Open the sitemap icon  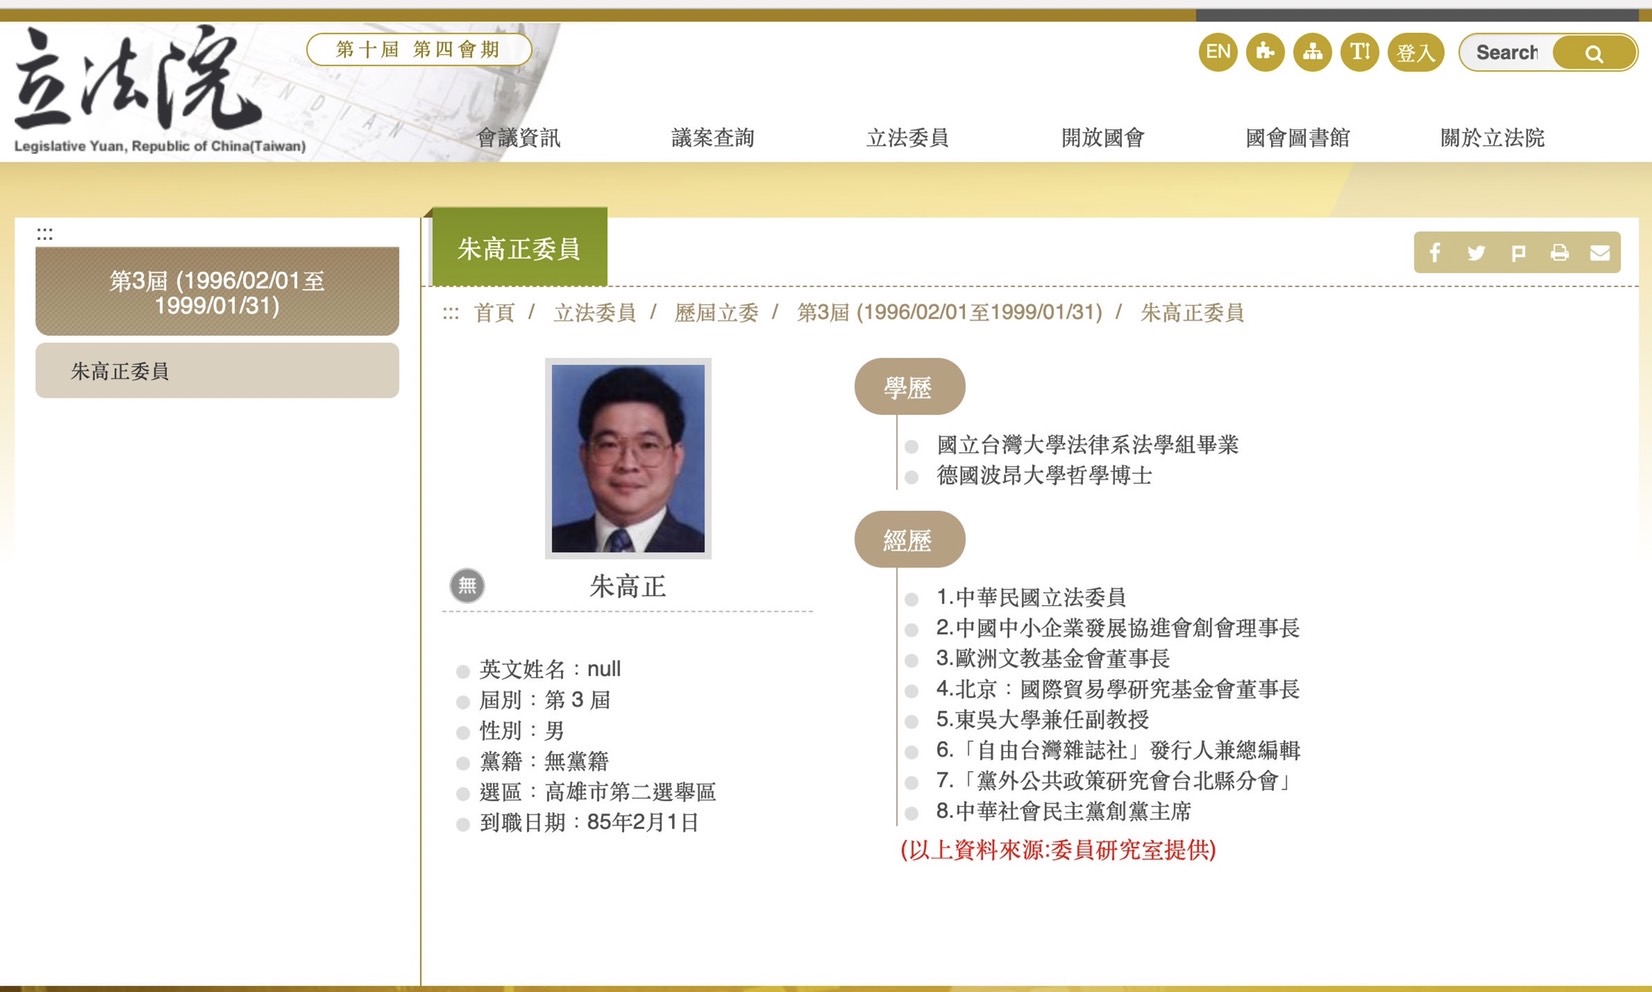[x=1312, y=52]
